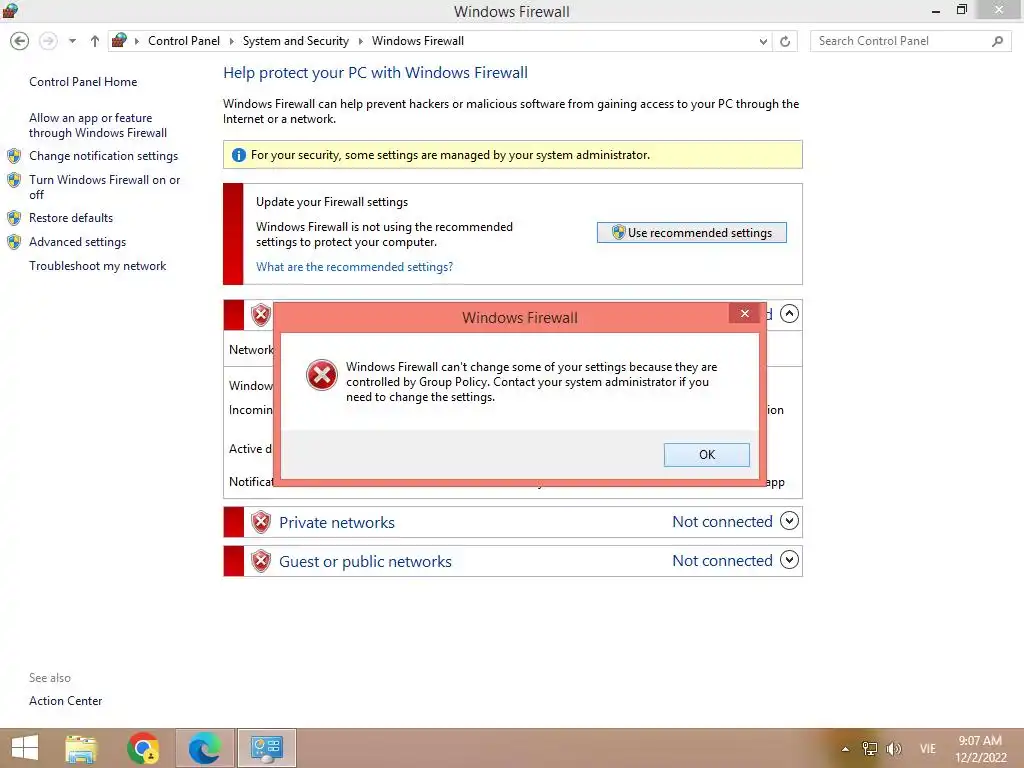The height and width of the screenshot is (768, 1024).
Task: Click the firewall icon in address bar
Action: coord(119,40)
